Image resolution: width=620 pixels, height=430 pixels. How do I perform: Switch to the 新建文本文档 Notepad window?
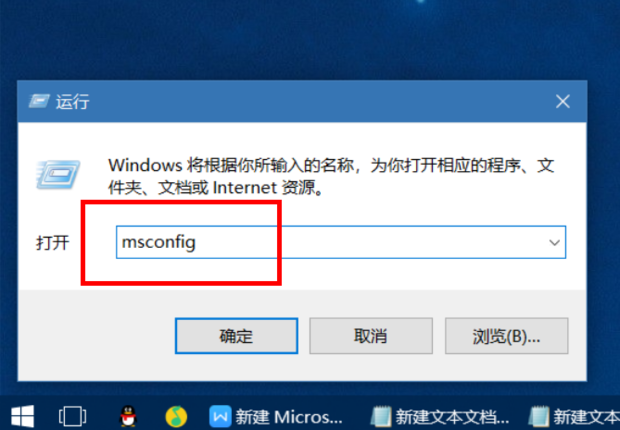point(440,417)
